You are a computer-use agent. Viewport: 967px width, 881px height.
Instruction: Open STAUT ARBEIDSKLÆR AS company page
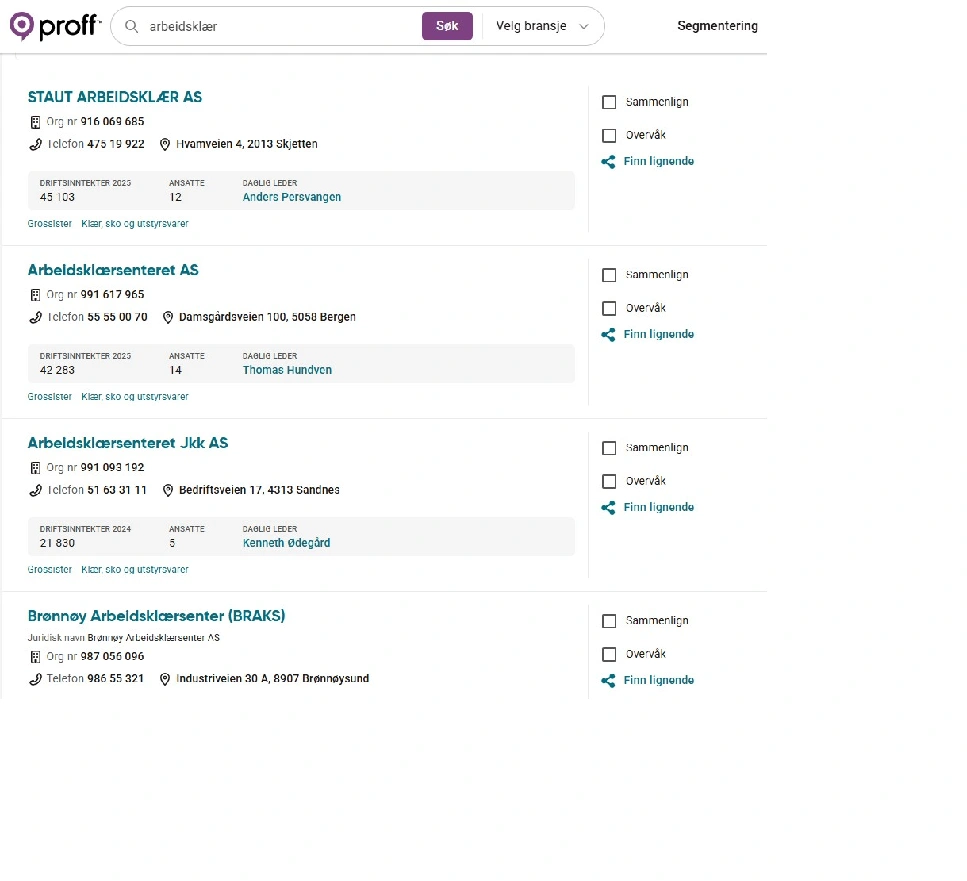tap(115, 97)
